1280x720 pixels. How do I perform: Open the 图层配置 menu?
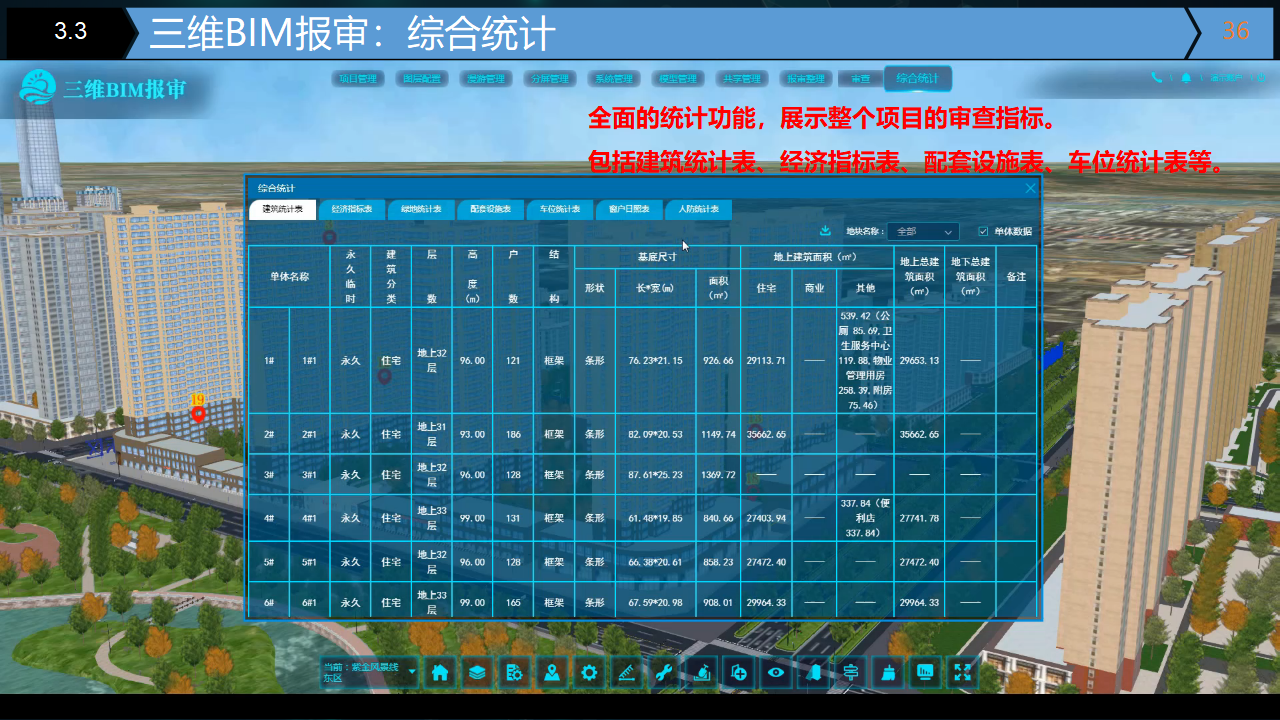tap(421, 79)
